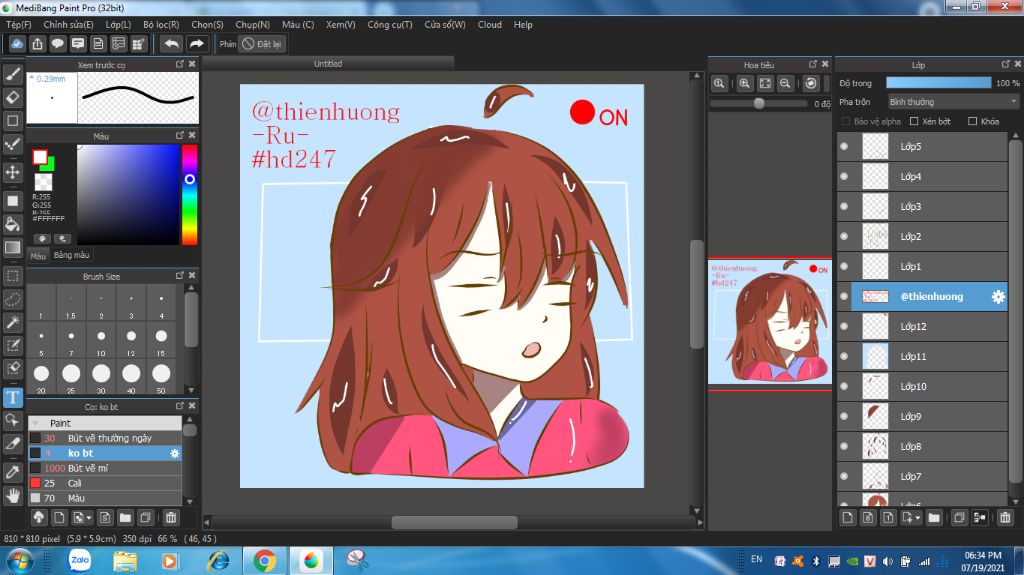
Task: Add new layer folder in layer panel
Action: [934, 518]
